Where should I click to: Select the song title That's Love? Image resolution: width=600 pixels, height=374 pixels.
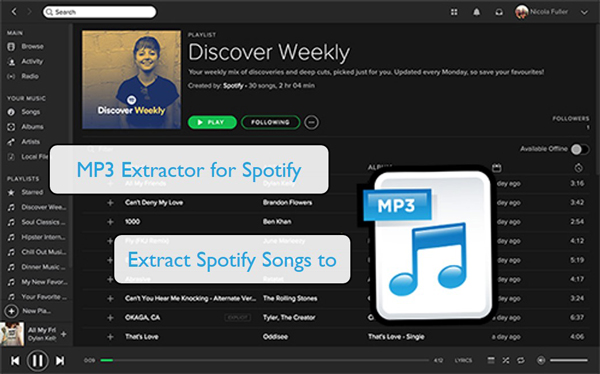[x=142, y=337]
